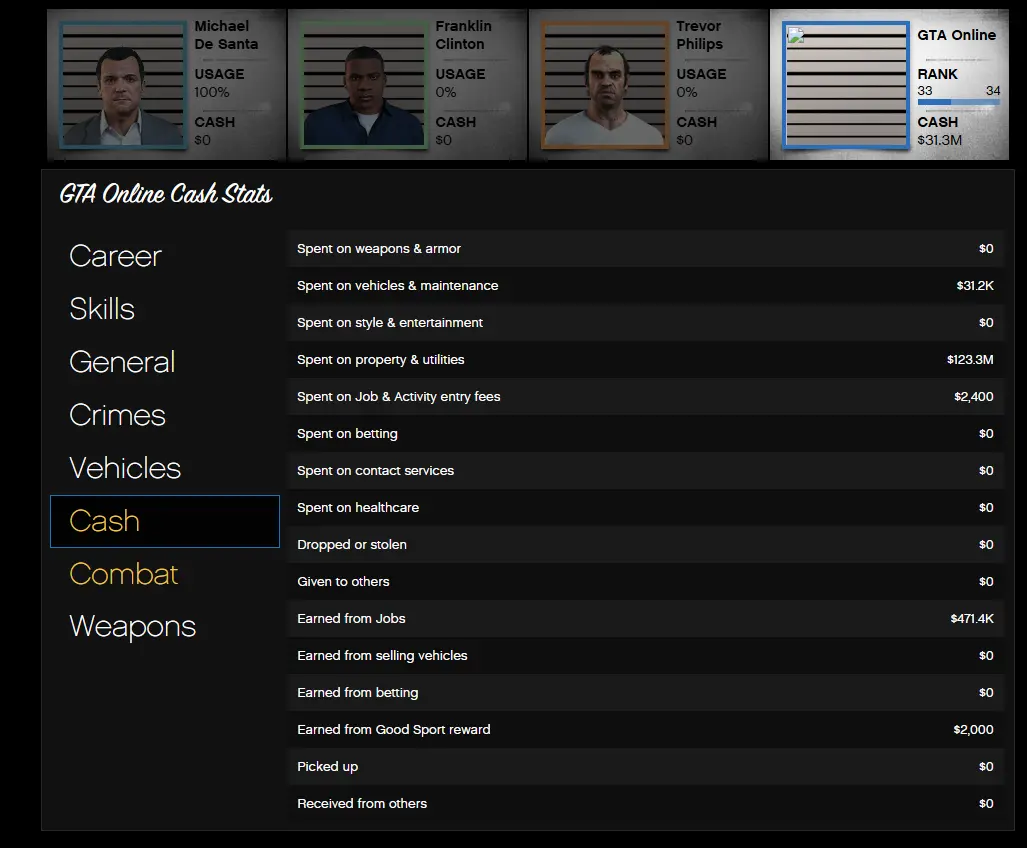Click the 'GTA Online Cash Stats' heading
1027x848 pixels.
pyautogui.click(x=166, y=194)
